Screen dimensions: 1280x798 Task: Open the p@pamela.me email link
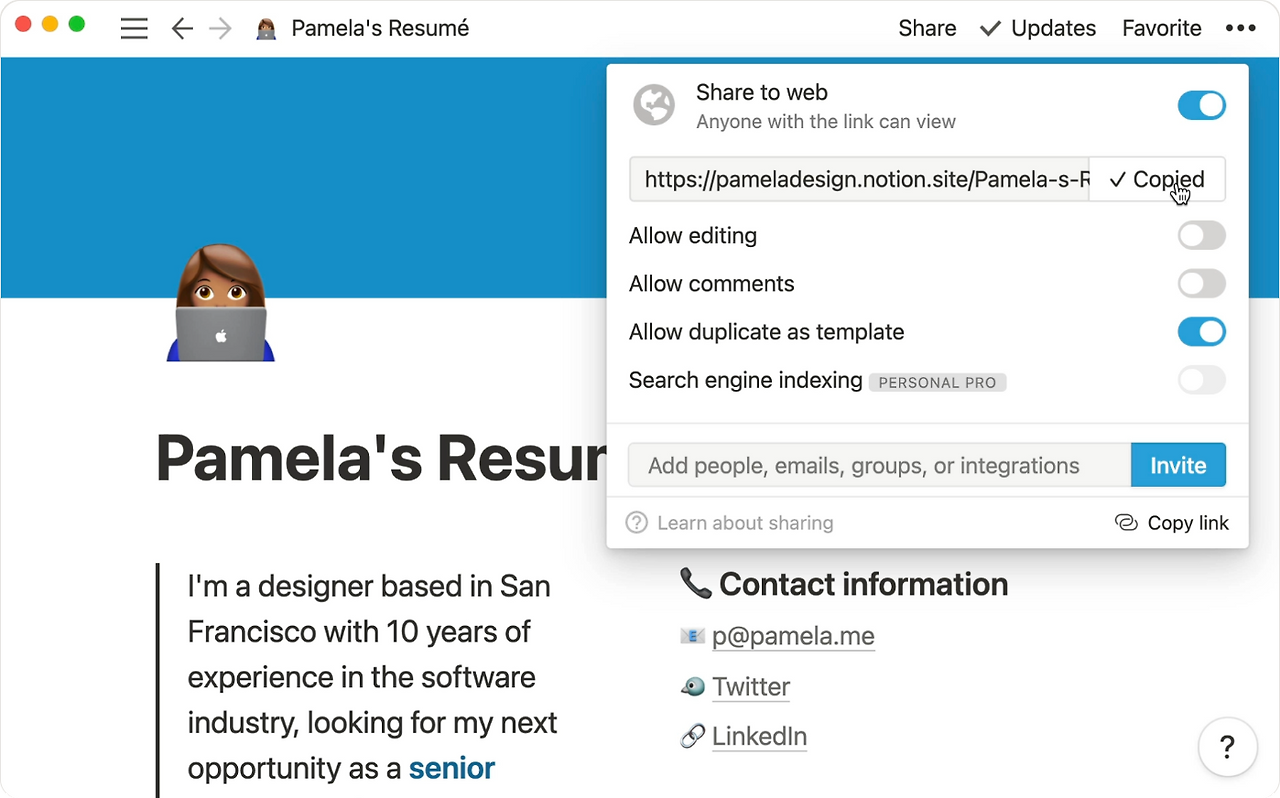pyautogui.click(x=793, y=636)
